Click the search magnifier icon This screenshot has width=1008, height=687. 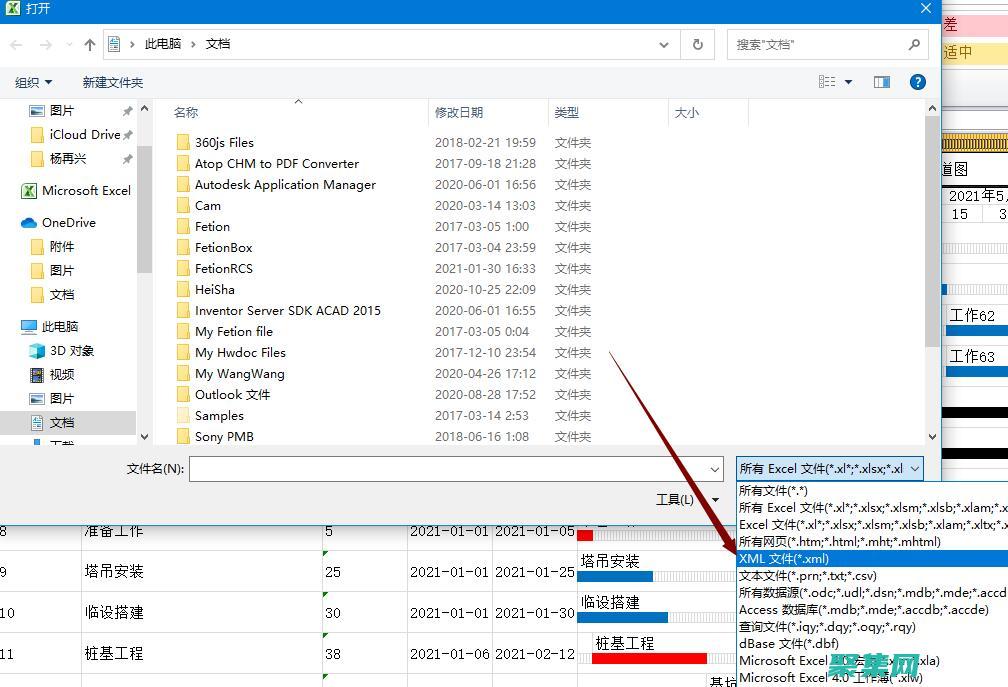pyautogui.click(x=914, y=44)
